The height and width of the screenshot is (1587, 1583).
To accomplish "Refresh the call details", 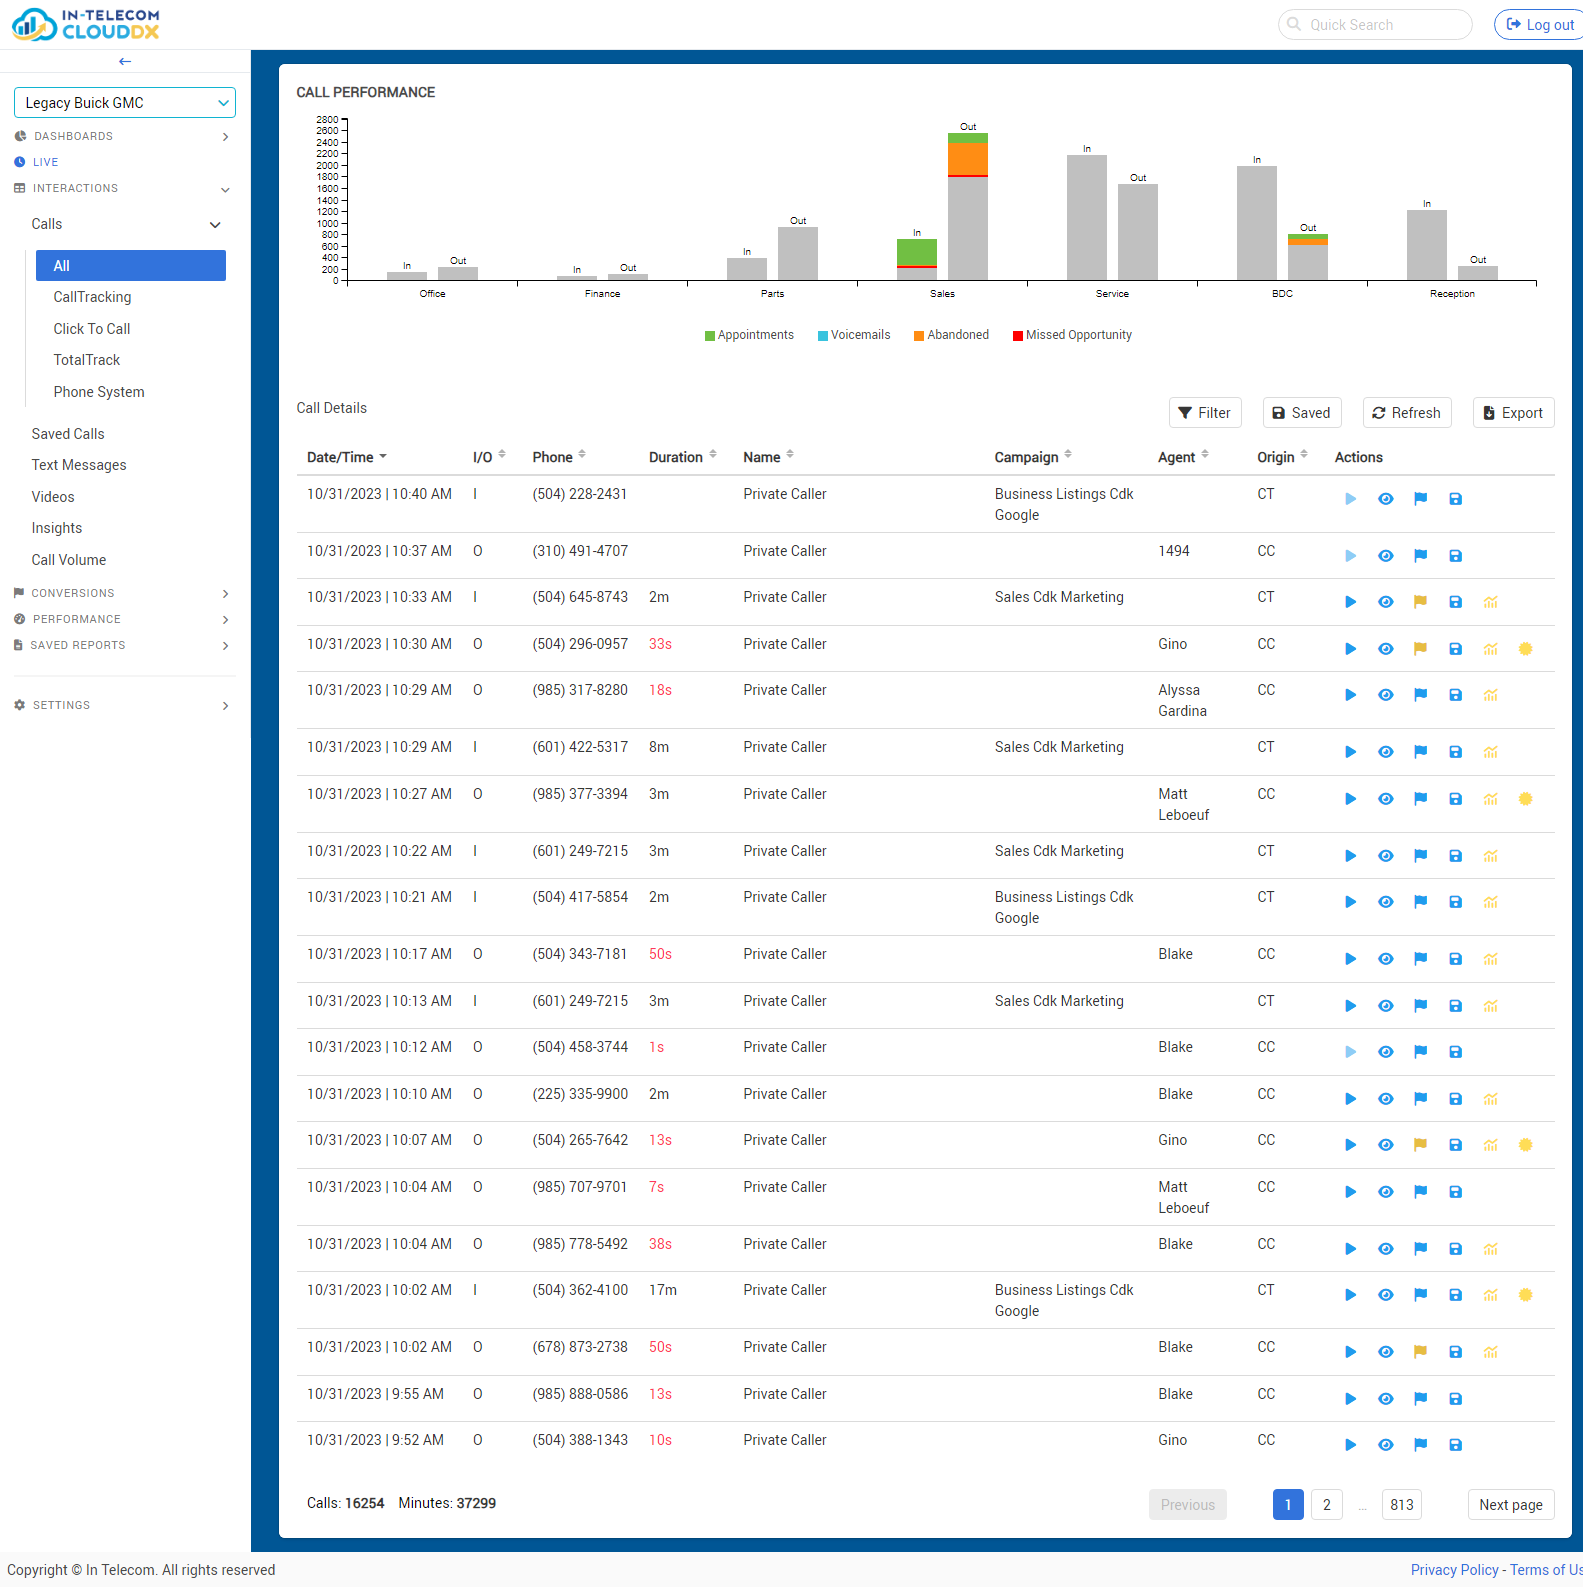I will click(x=1407, y=413).
